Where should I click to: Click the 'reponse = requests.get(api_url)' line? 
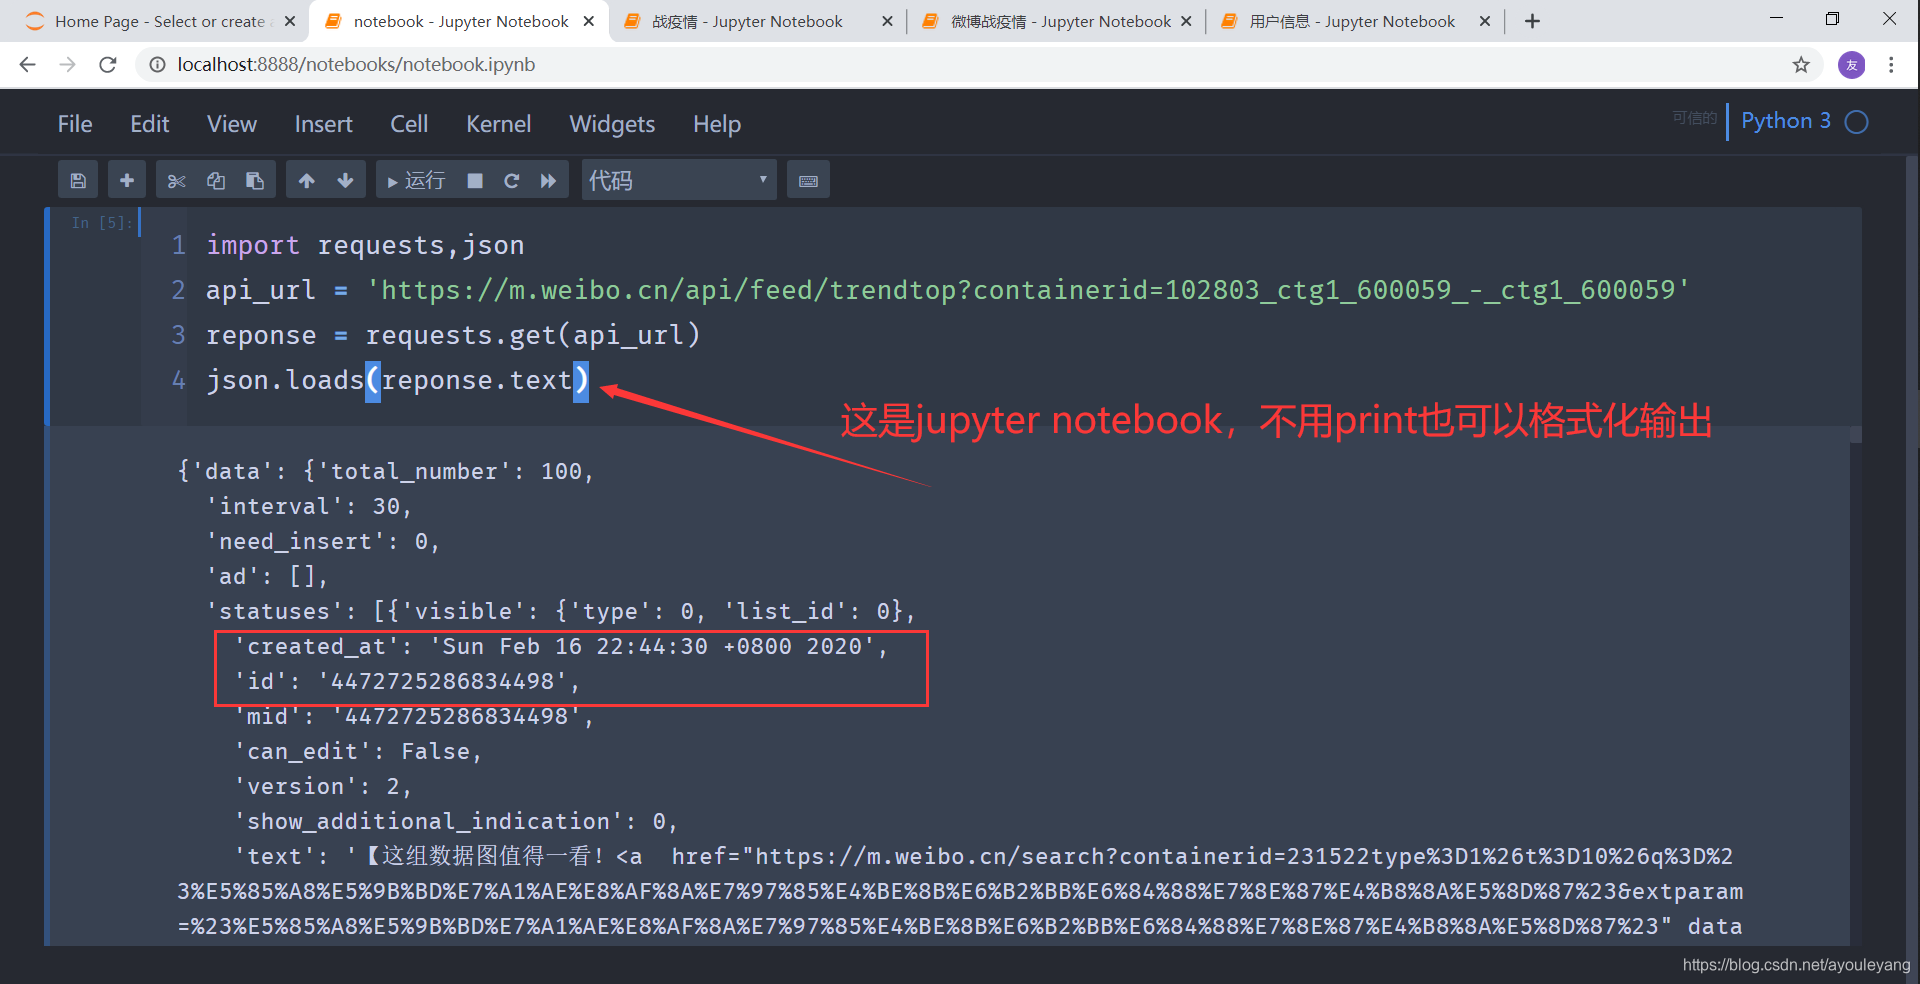(453, 335)
